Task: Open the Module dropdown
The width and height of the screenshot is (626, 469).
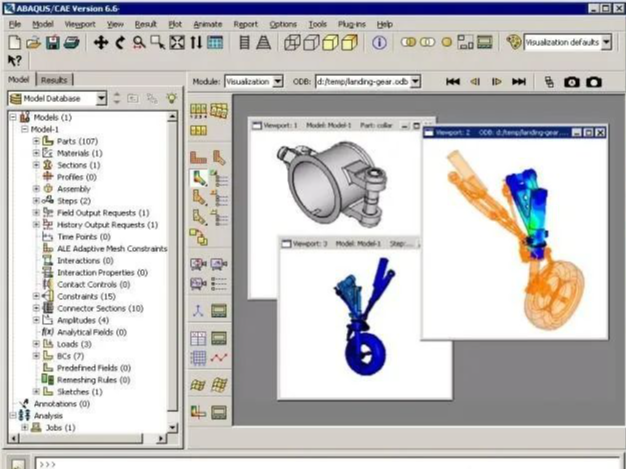Action: (277, 81)
